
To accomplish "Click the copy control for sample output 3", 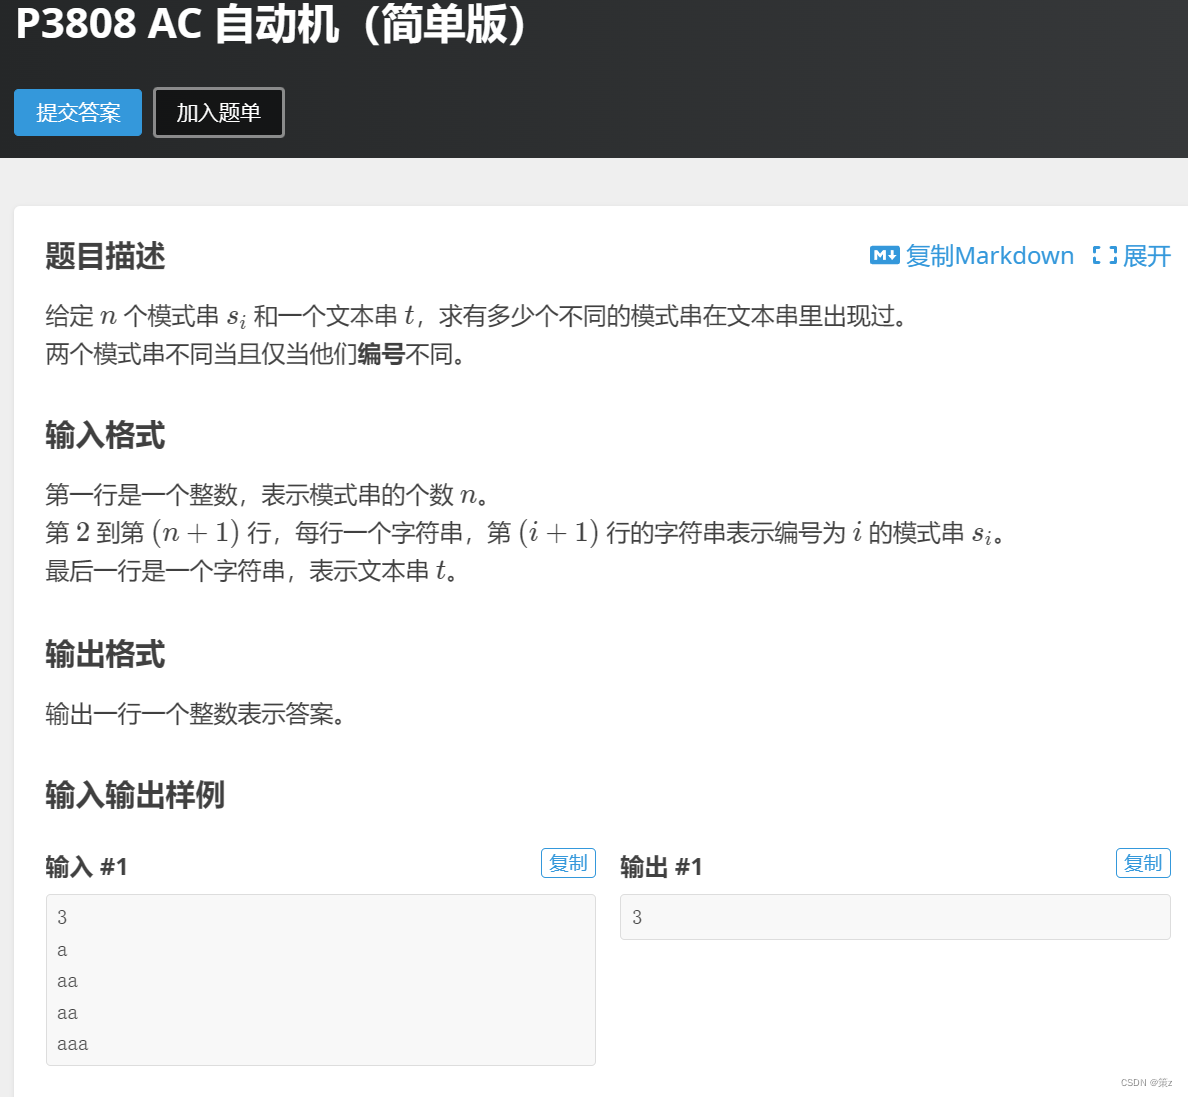I will (1143, 862).
